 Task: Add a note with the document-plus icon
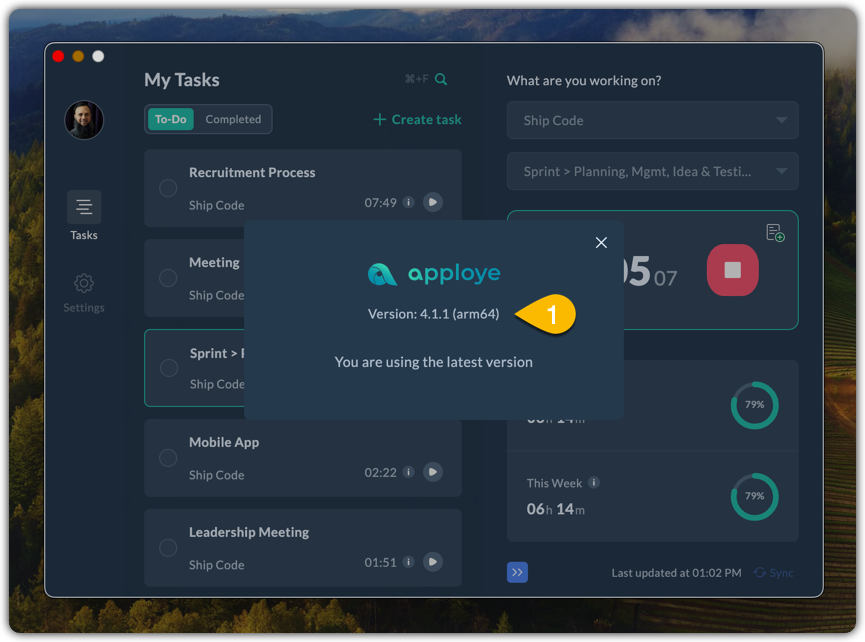point(775,233)
